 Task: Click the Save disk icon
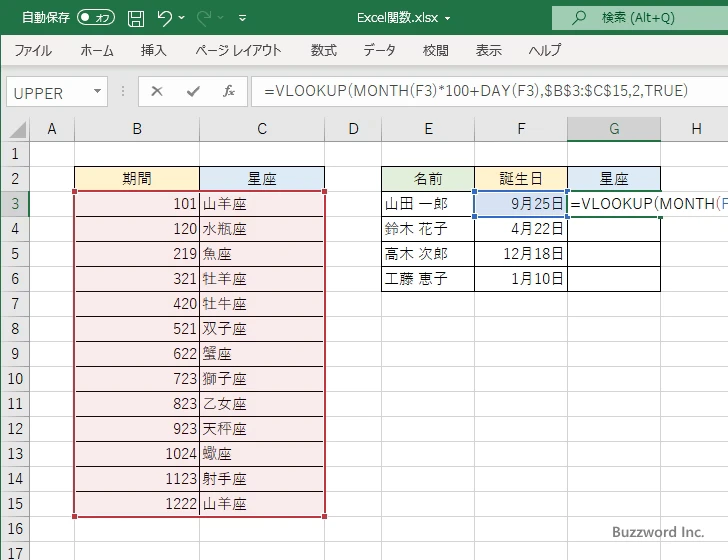tap(136, 18)
